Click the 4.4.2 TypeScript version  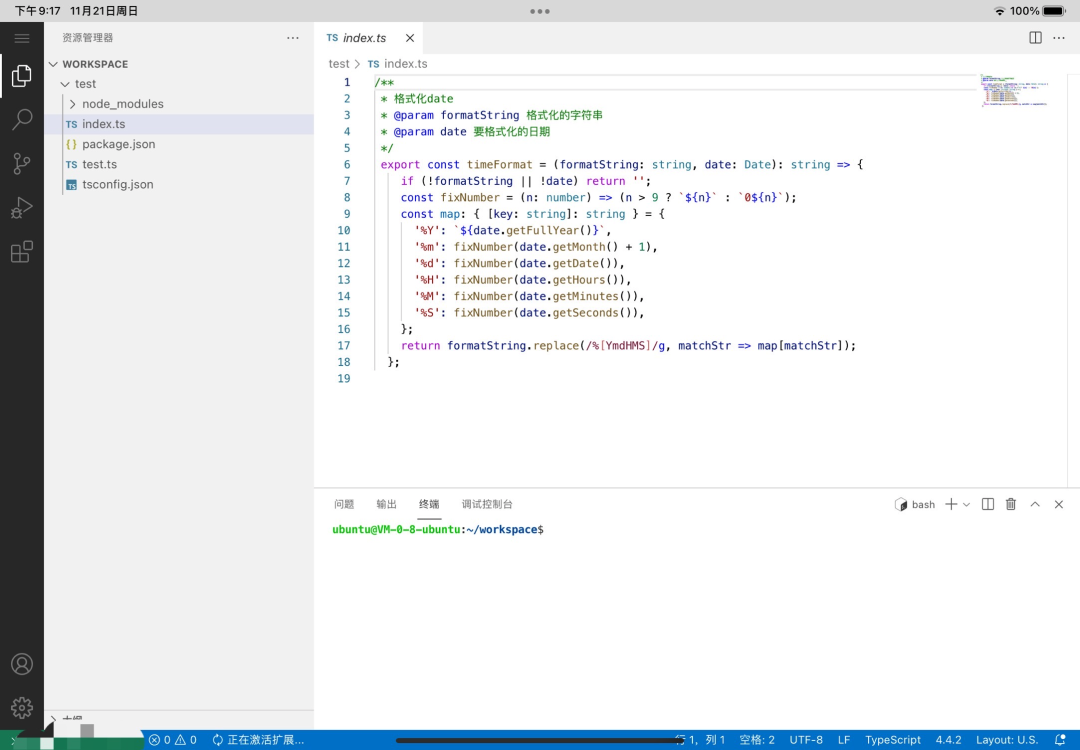tap(948, 740)
